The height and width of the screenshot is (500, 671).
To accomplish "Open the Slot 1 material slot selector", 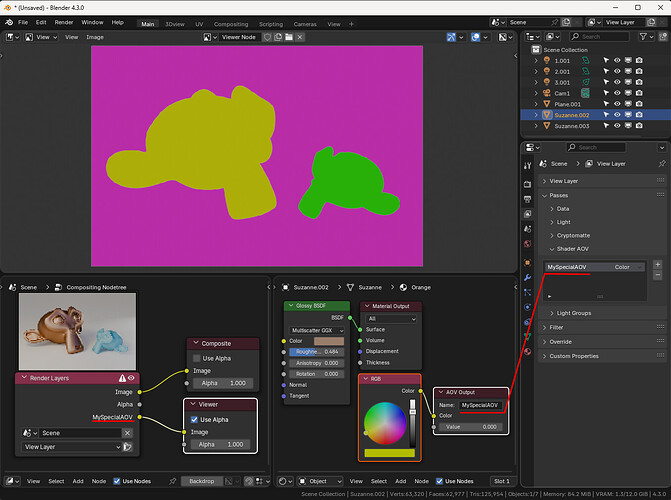I will 502,481.
